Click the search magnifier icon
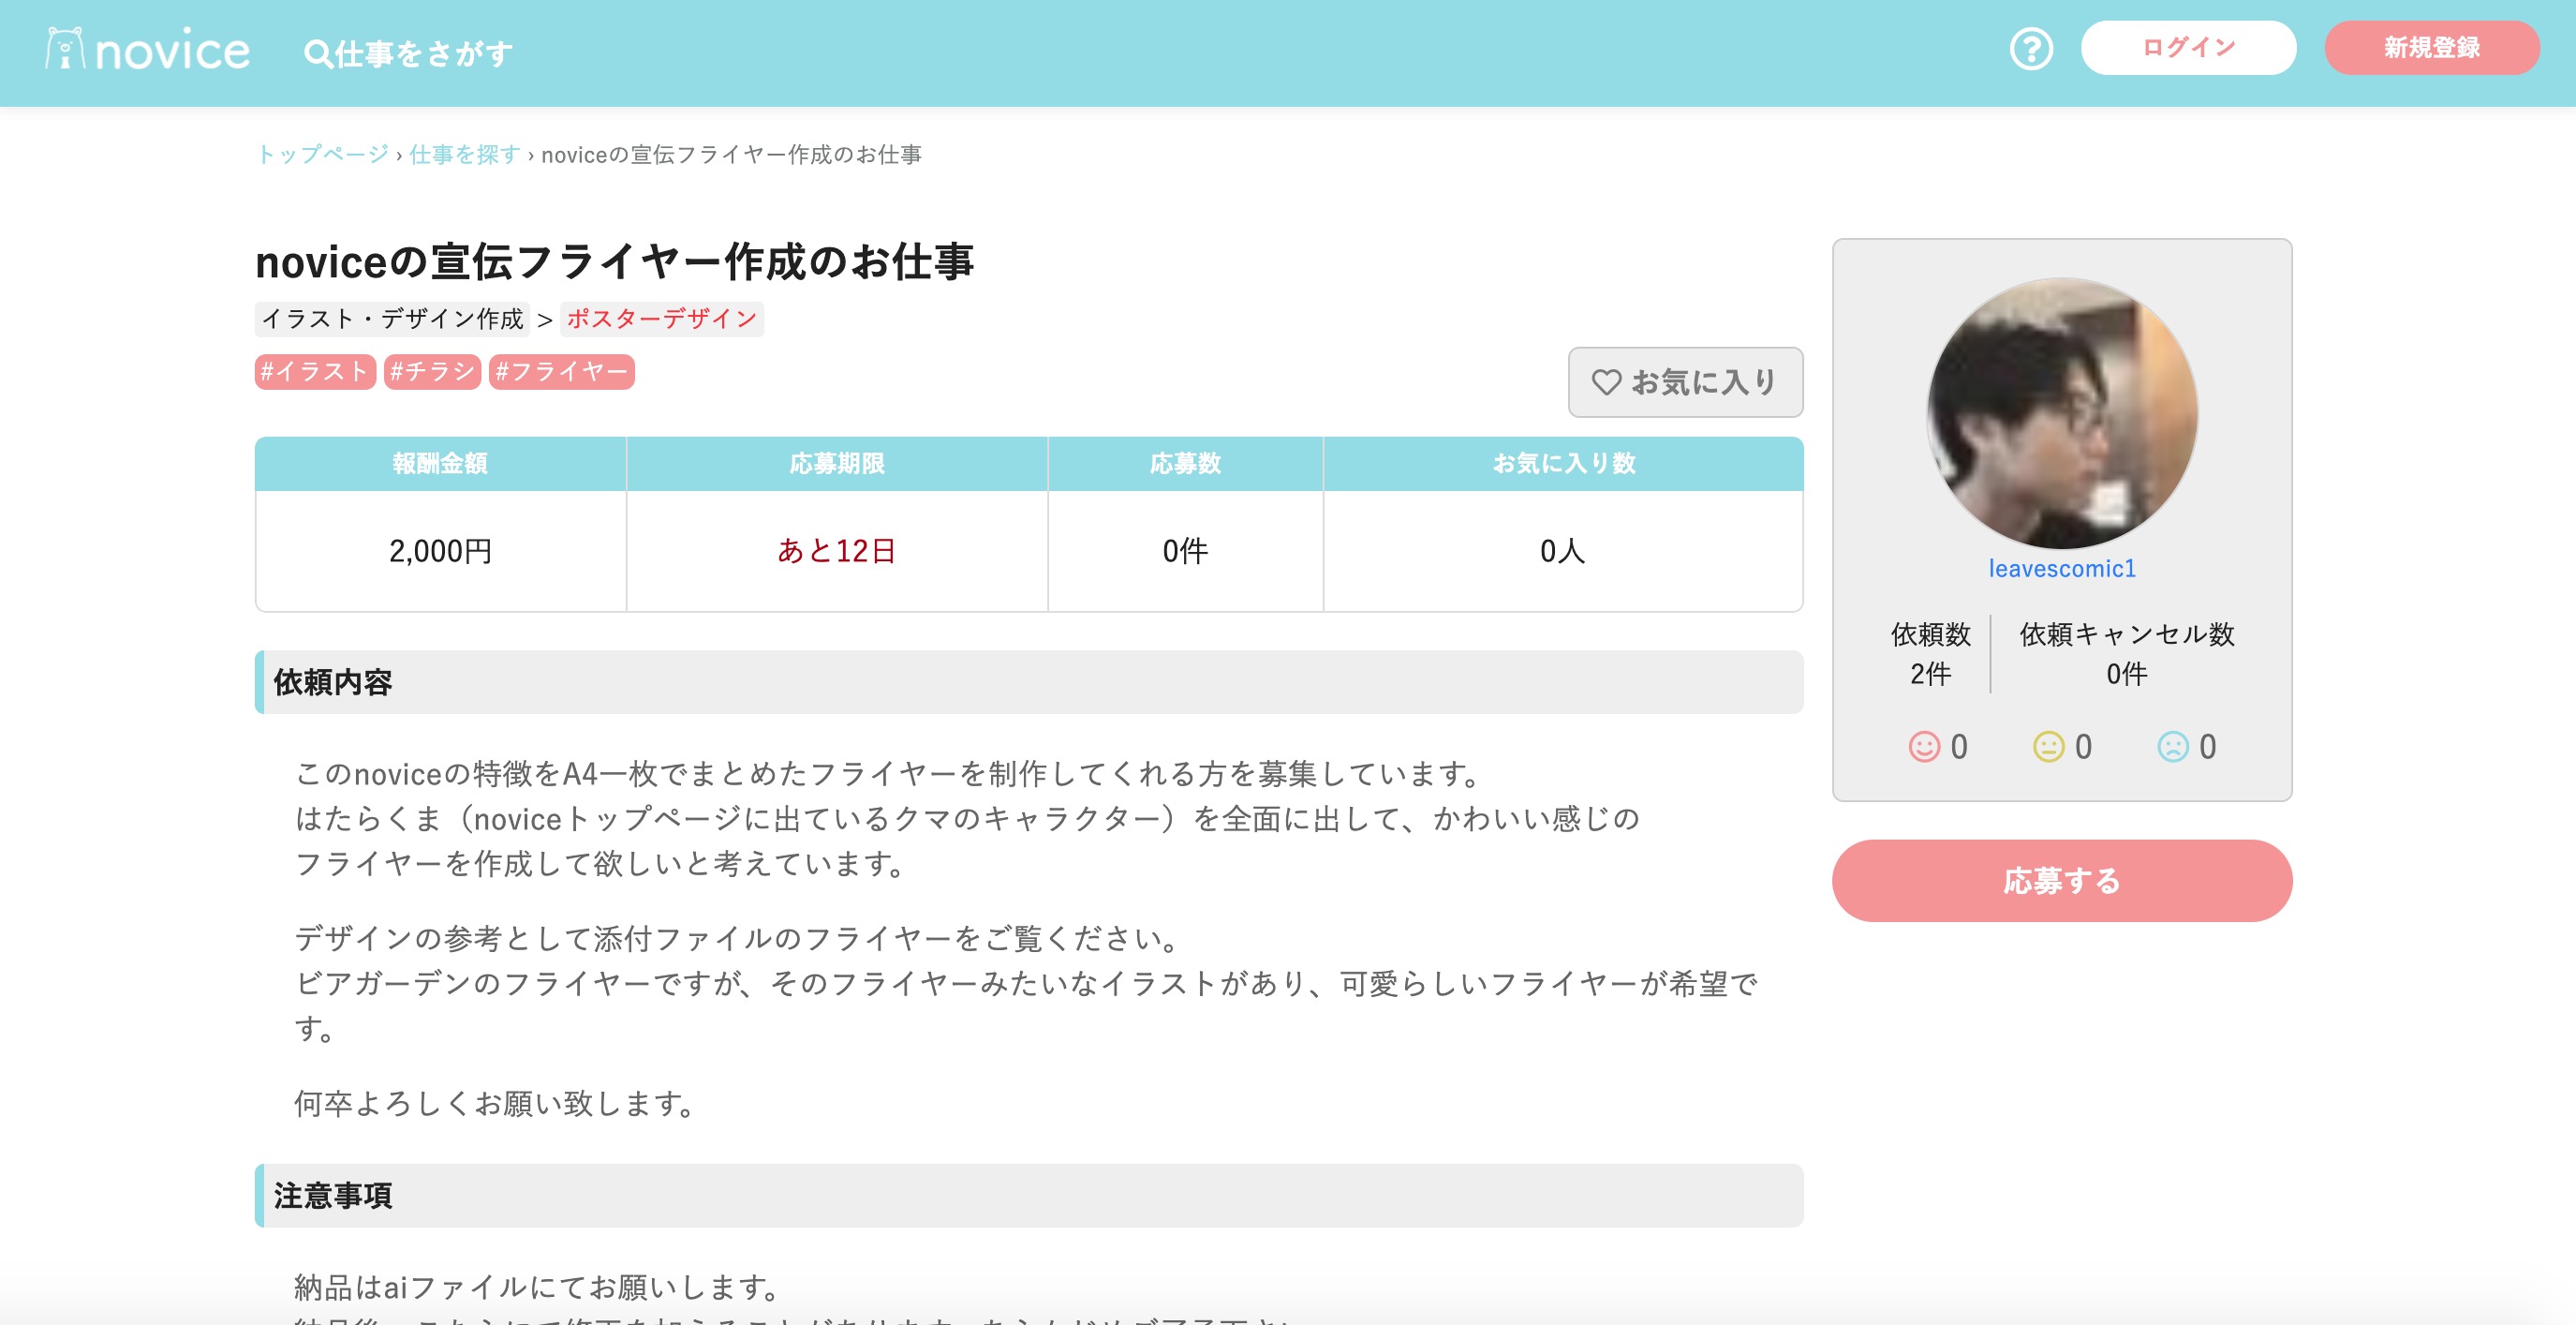The image size is (2576, 1325). pyautogui.click(x=317, y=53)
